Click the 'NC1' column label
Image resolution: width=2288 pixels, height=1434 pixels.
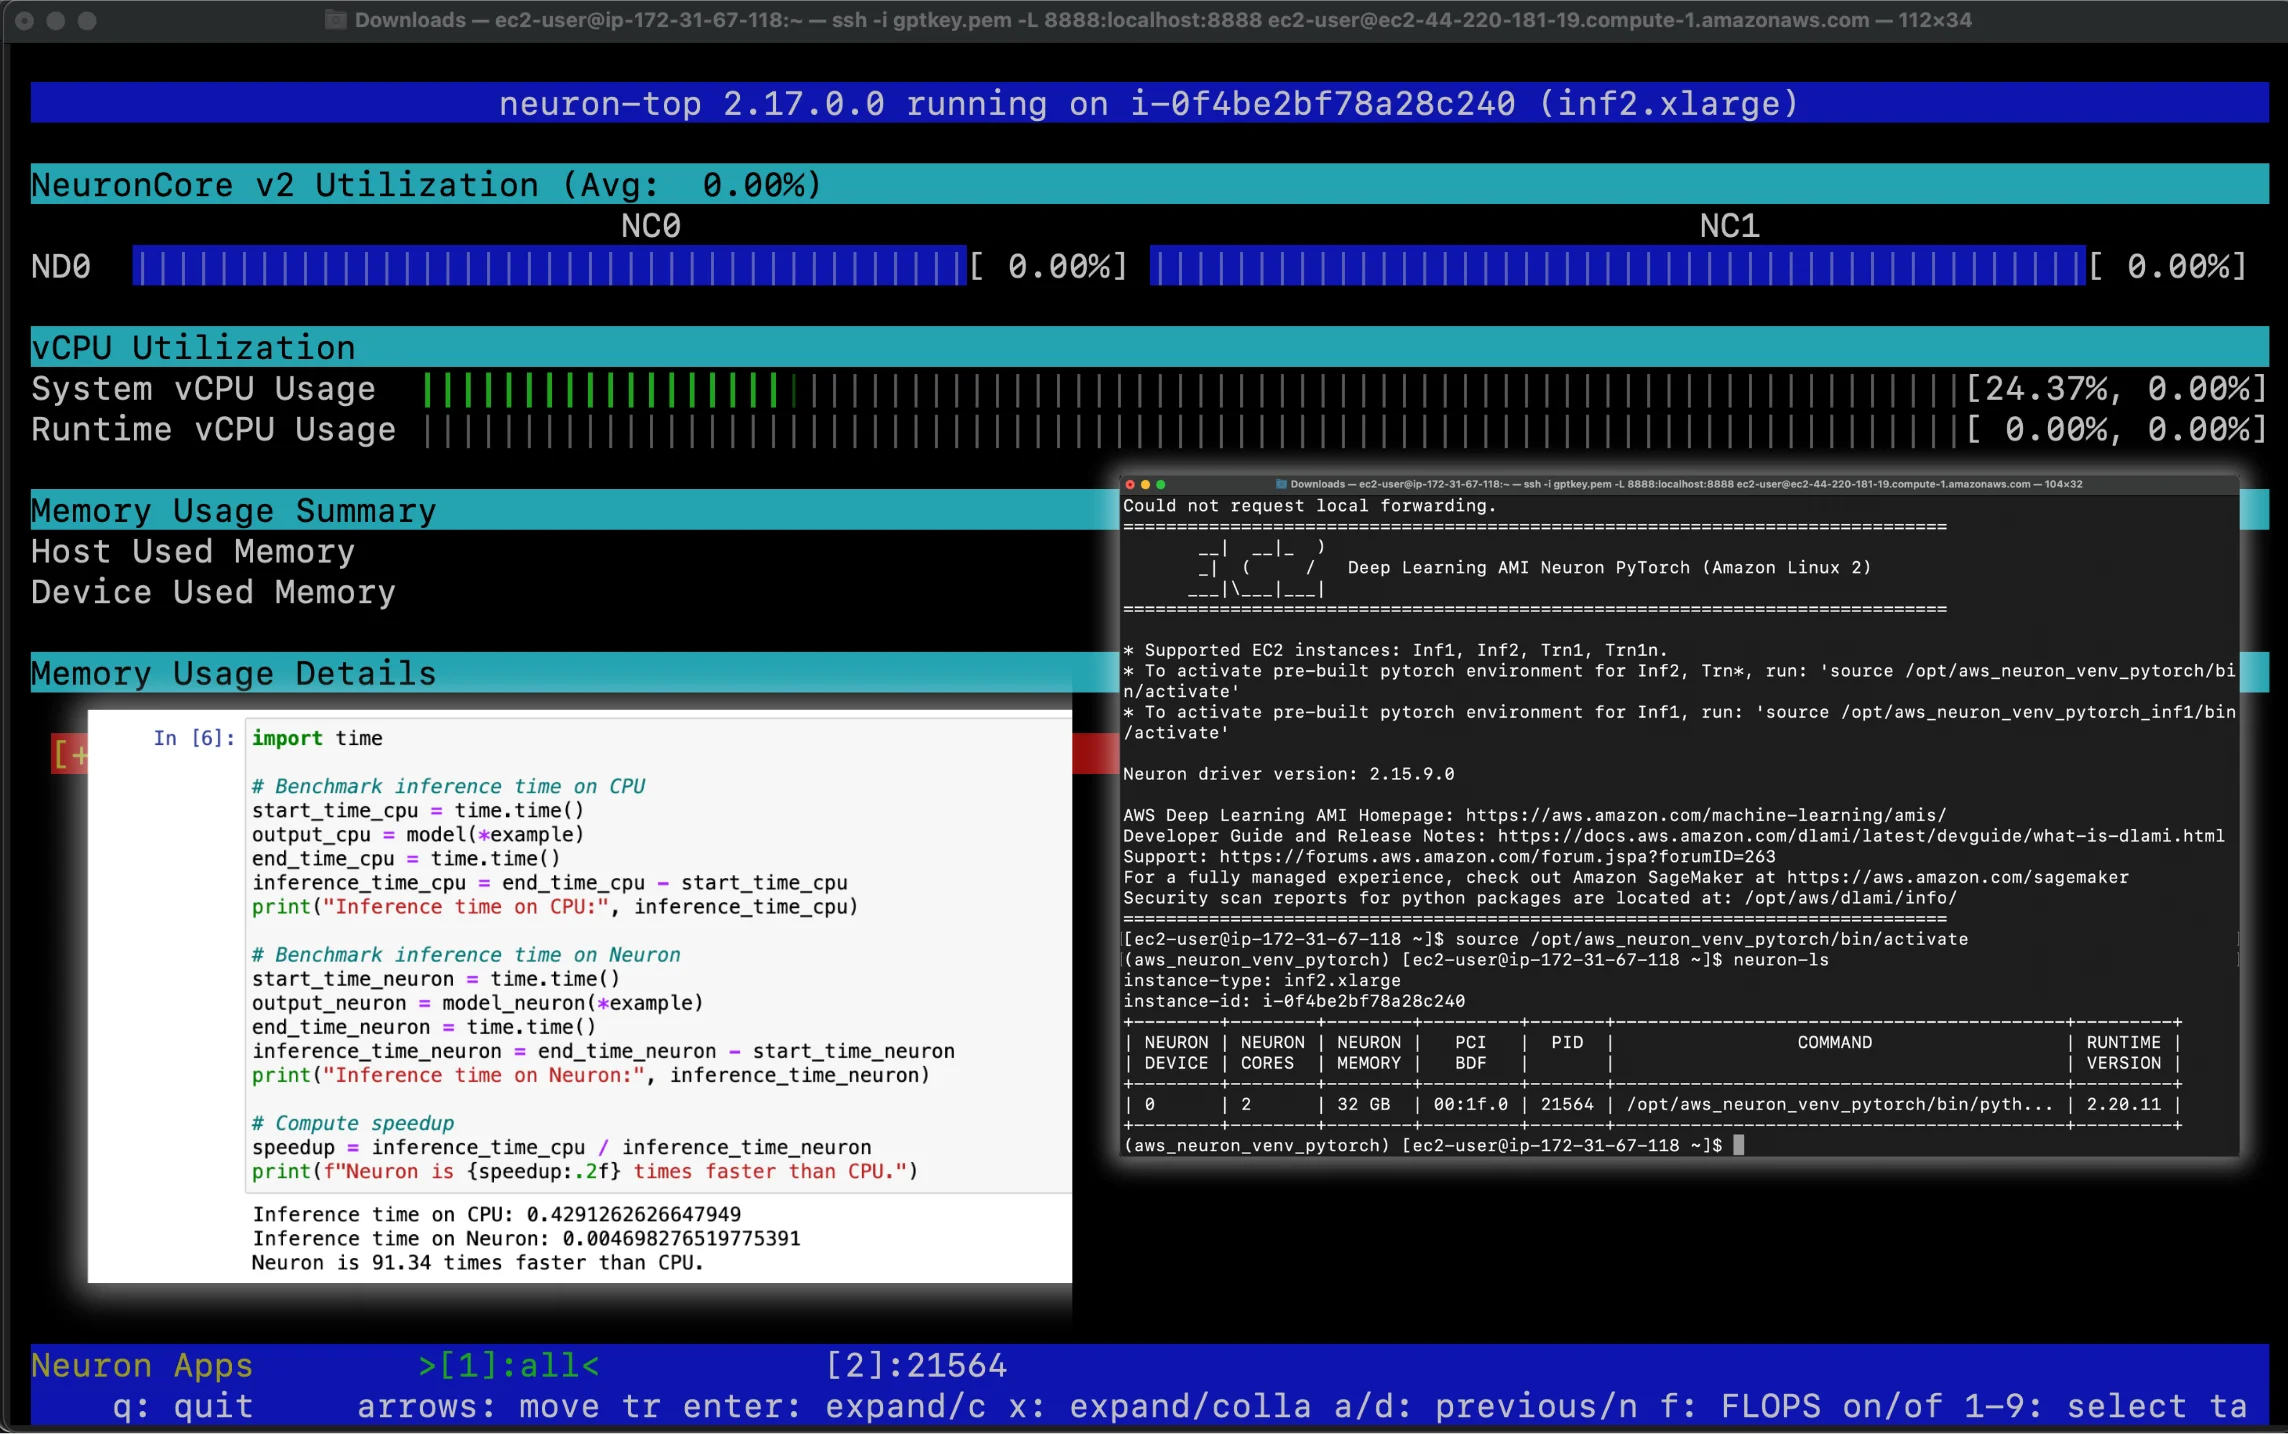[x=1730, y=226]
